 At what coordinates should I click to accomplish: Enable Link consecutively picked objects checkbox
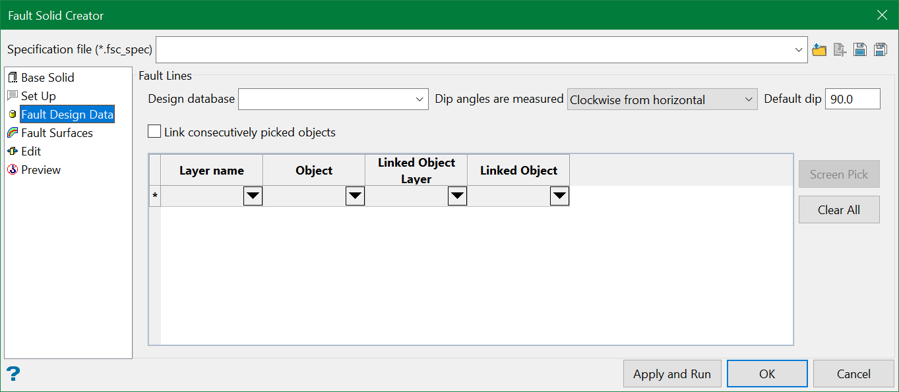(x=154, y=132)
